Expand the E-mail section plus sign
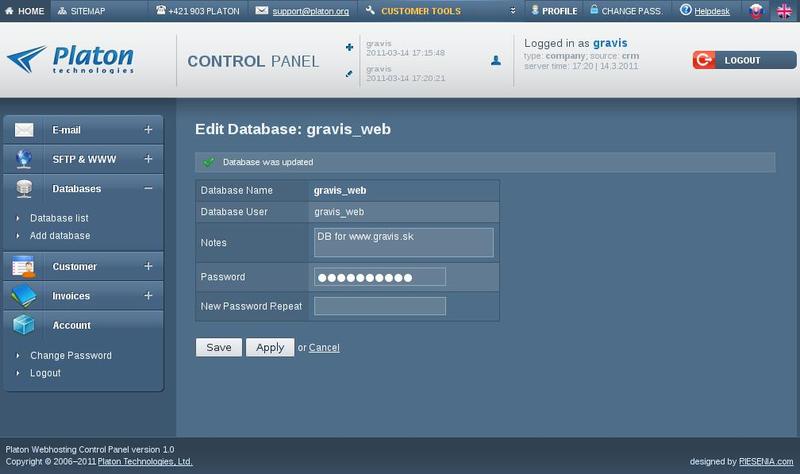This screenshot has height=474, width=800. [x=148, y=130]
